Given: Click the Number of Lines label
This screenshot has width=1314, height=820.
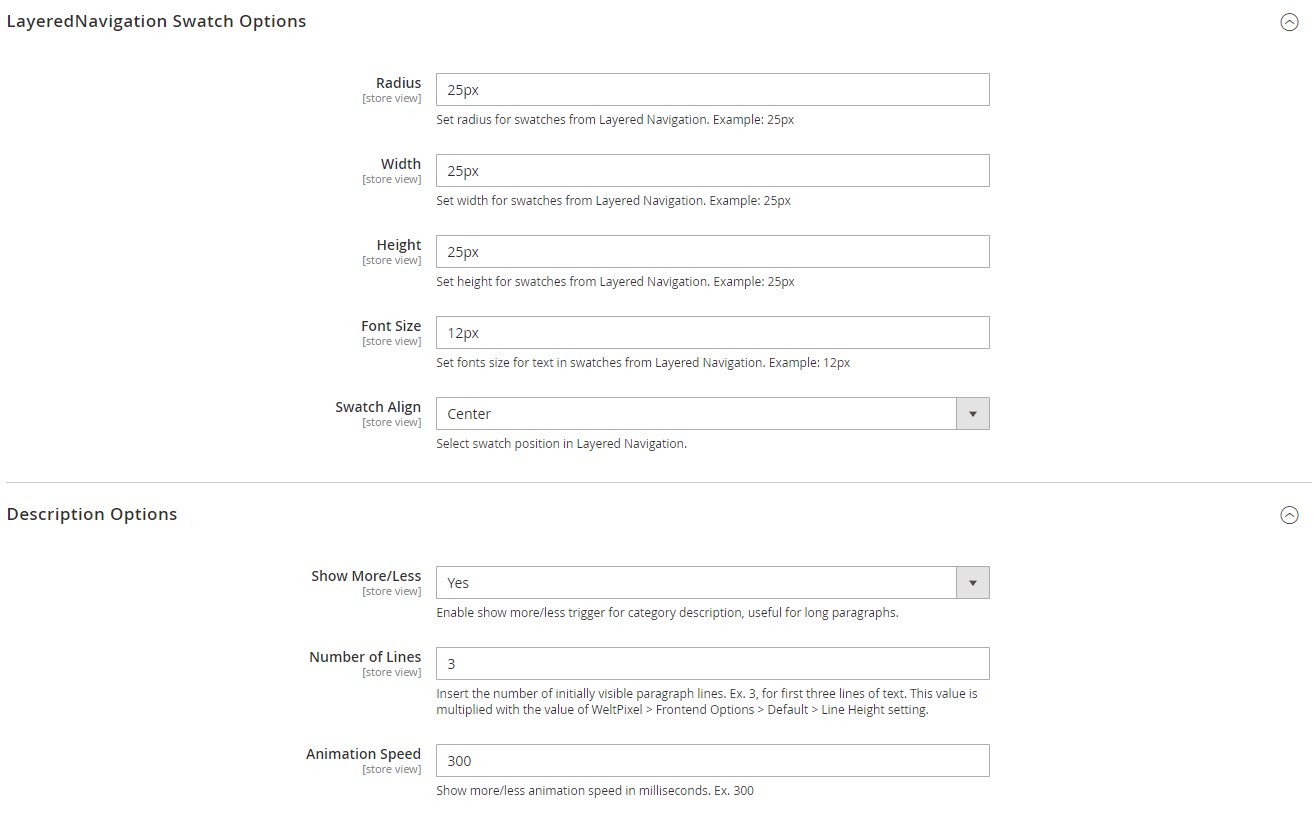Looking at the screenshot, I should click(365, 657).
